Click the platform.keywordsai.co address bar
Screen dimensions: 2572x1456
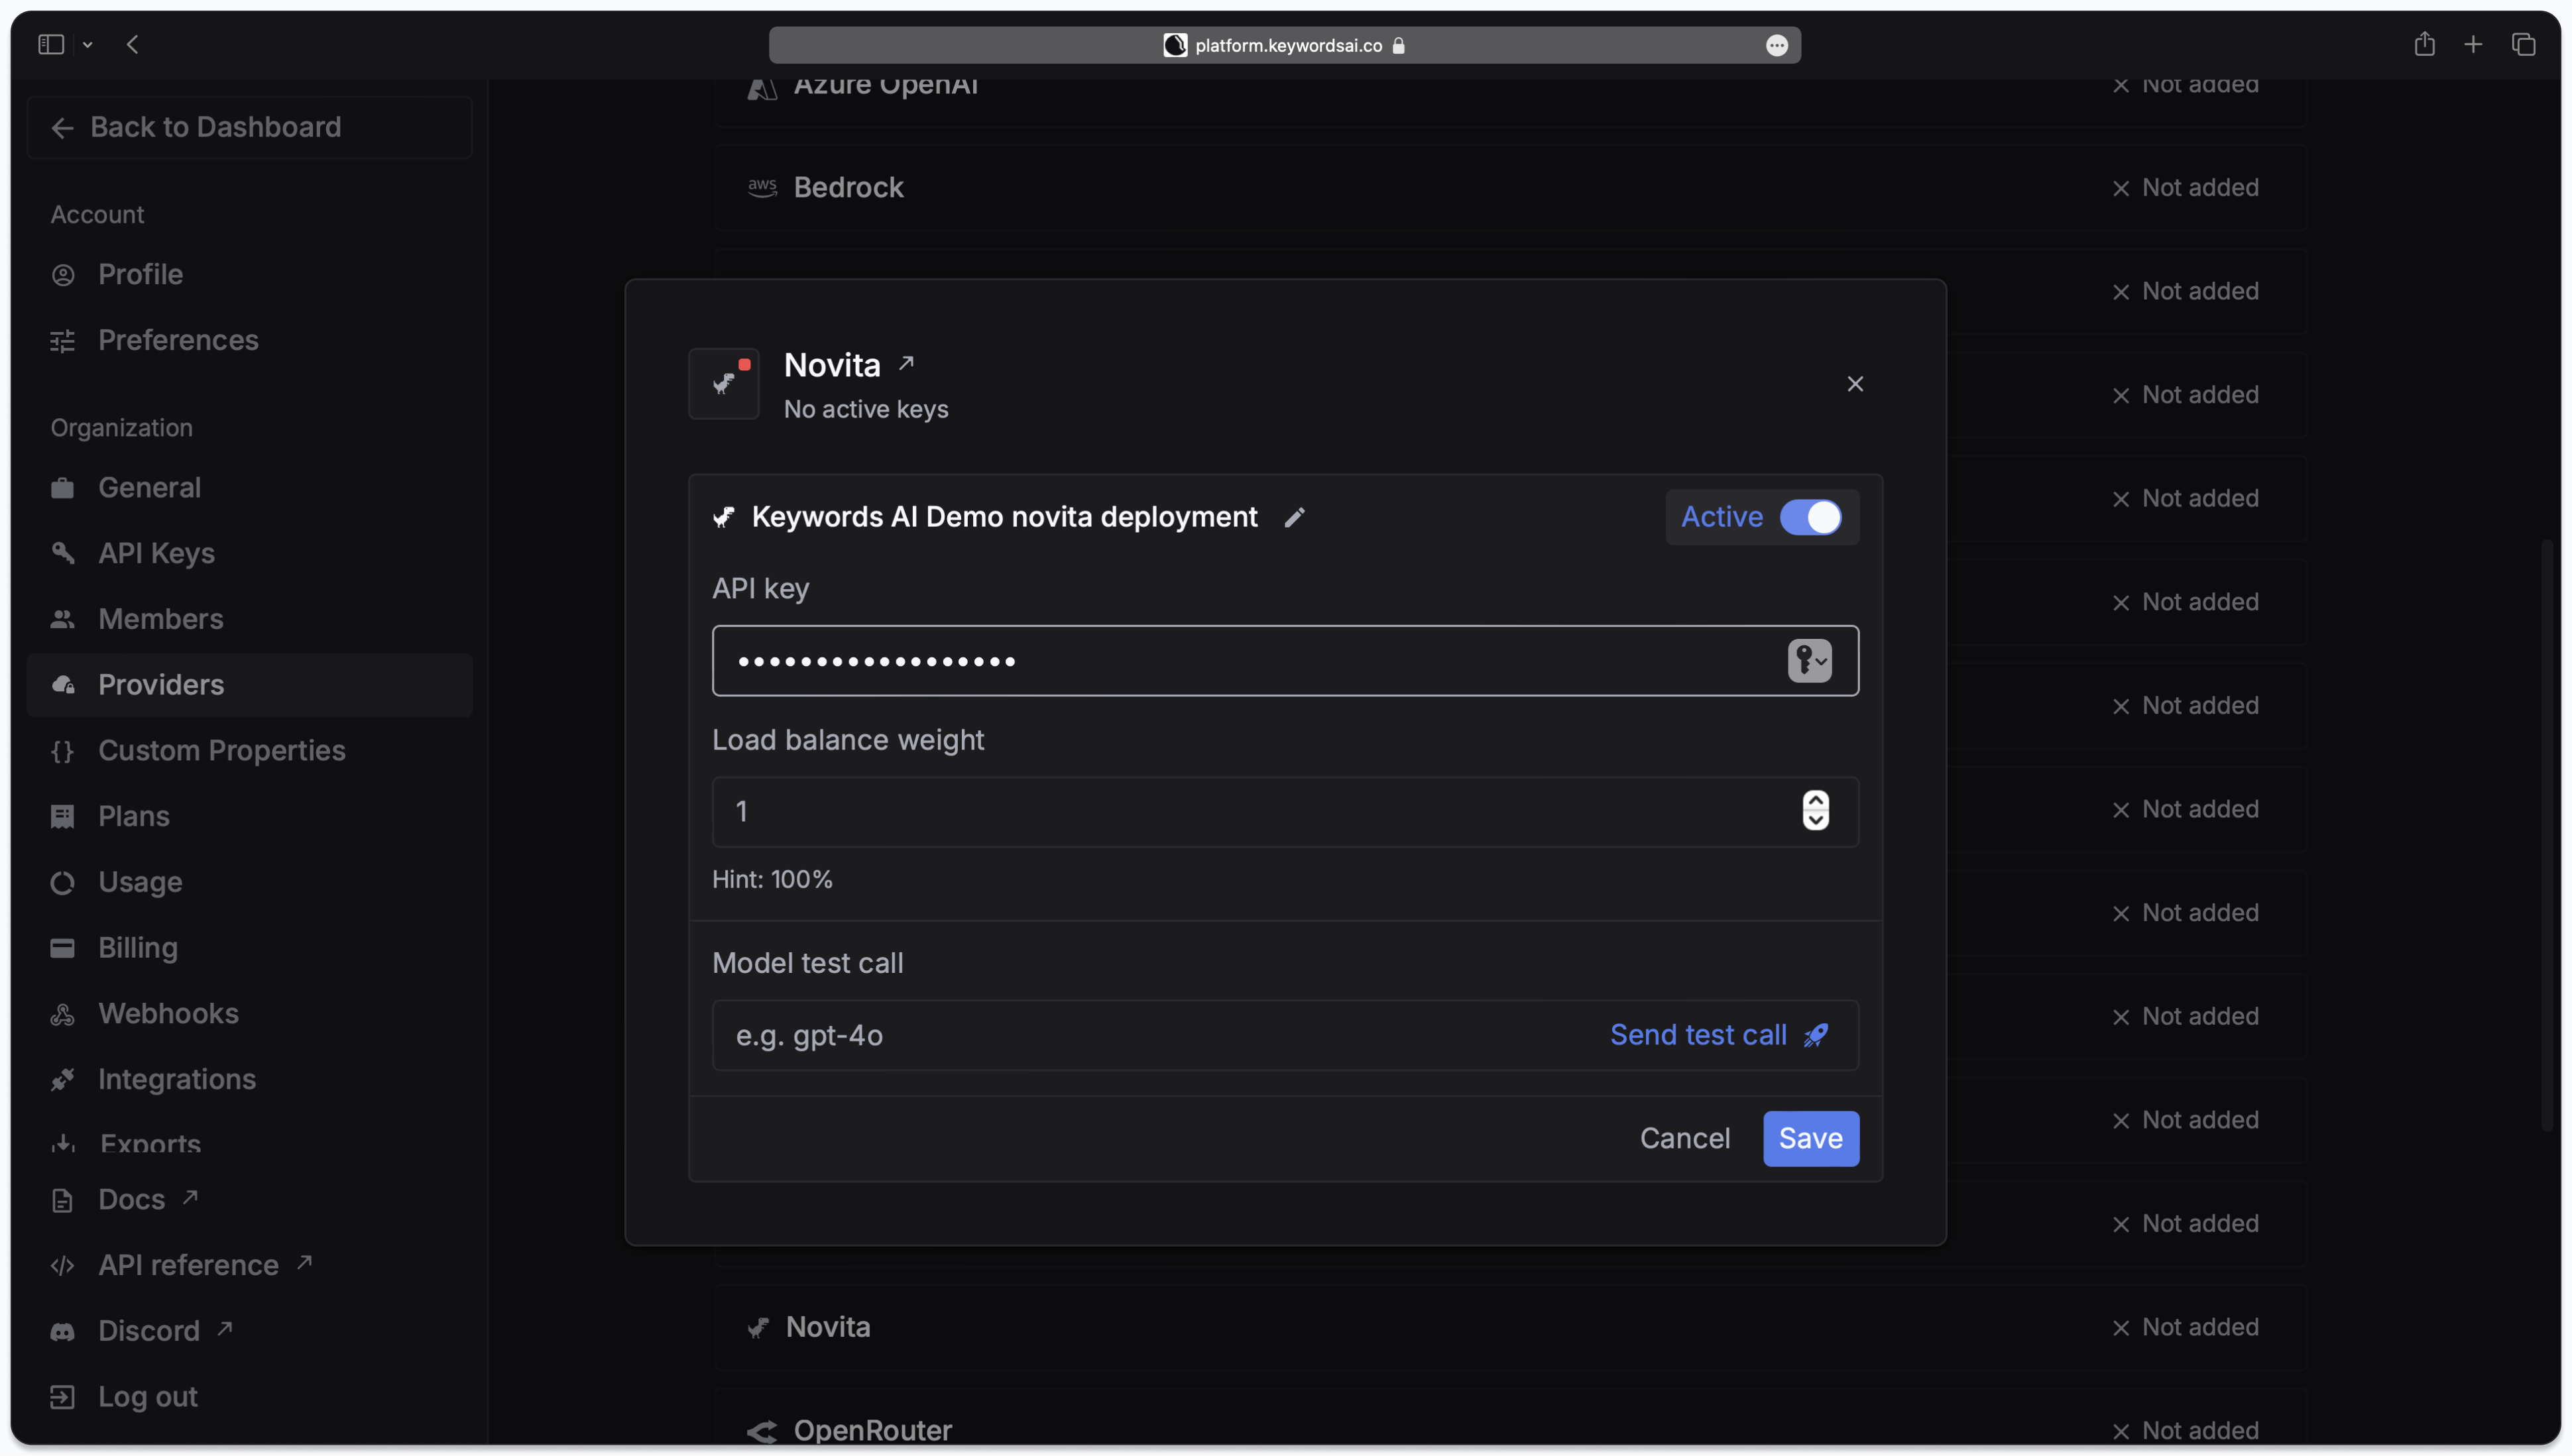1285,45
